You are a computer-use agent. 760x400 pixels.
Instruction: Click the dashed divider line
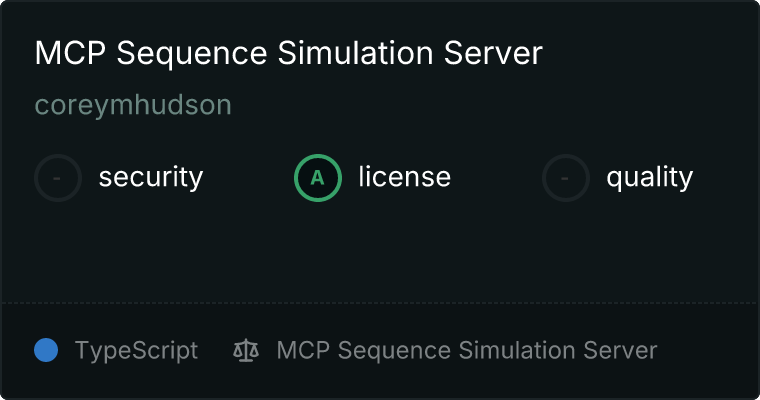[x=380, y=303]
